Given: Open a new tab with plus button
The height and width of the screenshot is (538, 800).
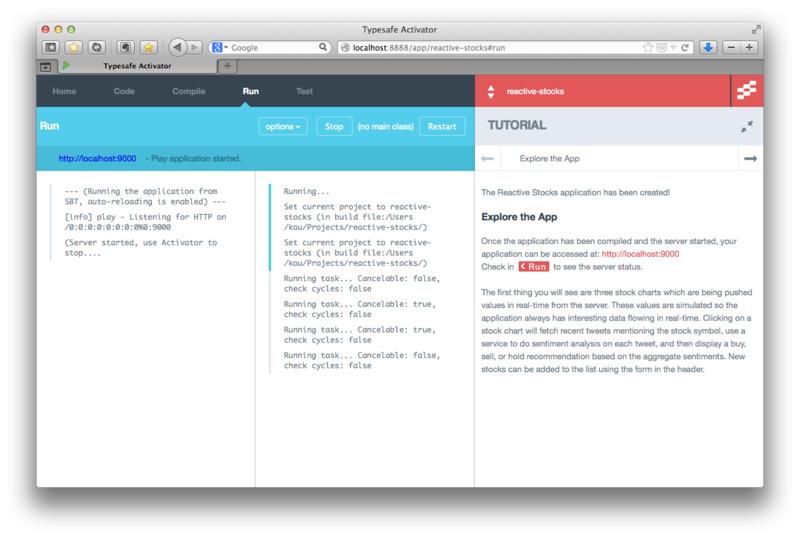Looking at the screenshot, I should [x=228, y=66].
